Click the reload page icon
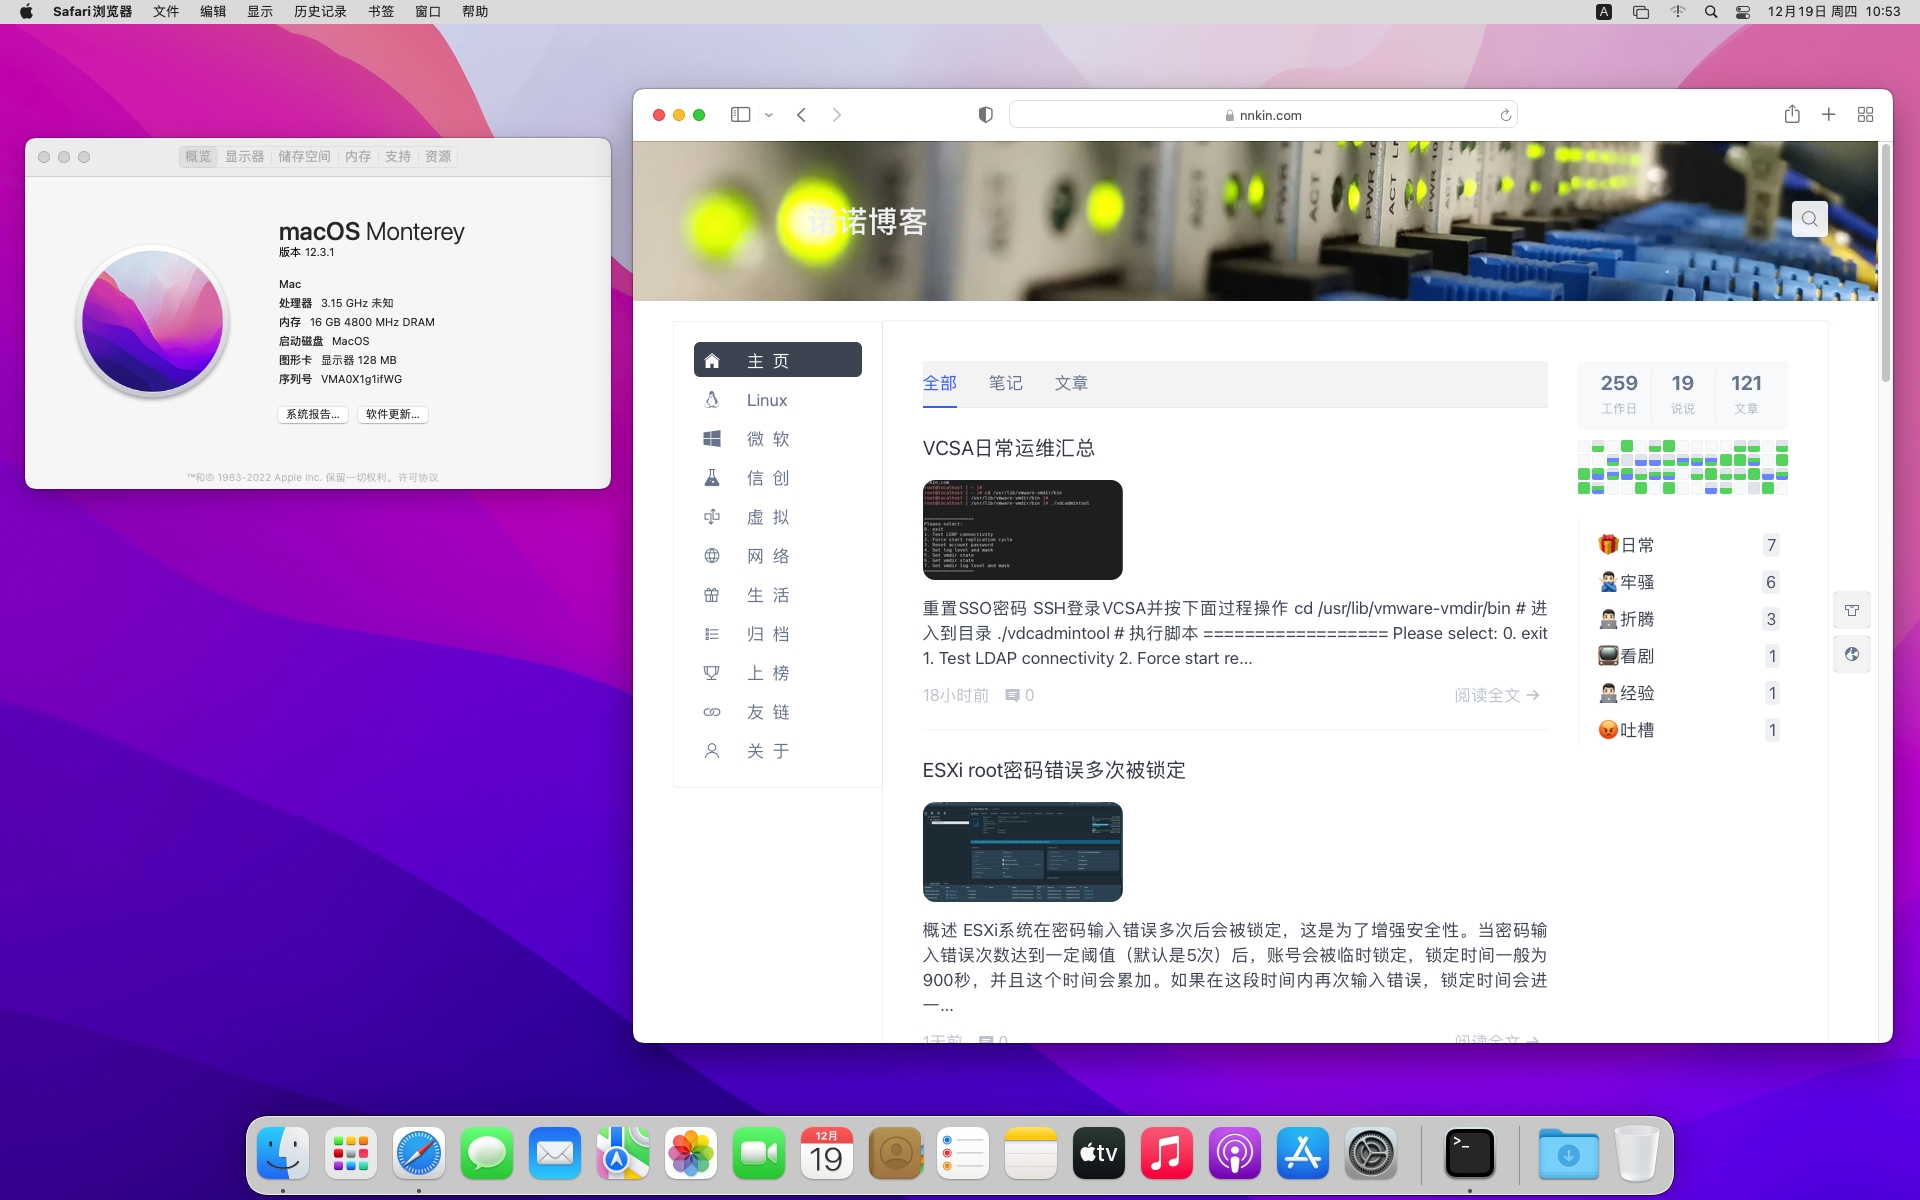The image size is (1920, 1200). pyautogui.click(x=1505, y=115)
